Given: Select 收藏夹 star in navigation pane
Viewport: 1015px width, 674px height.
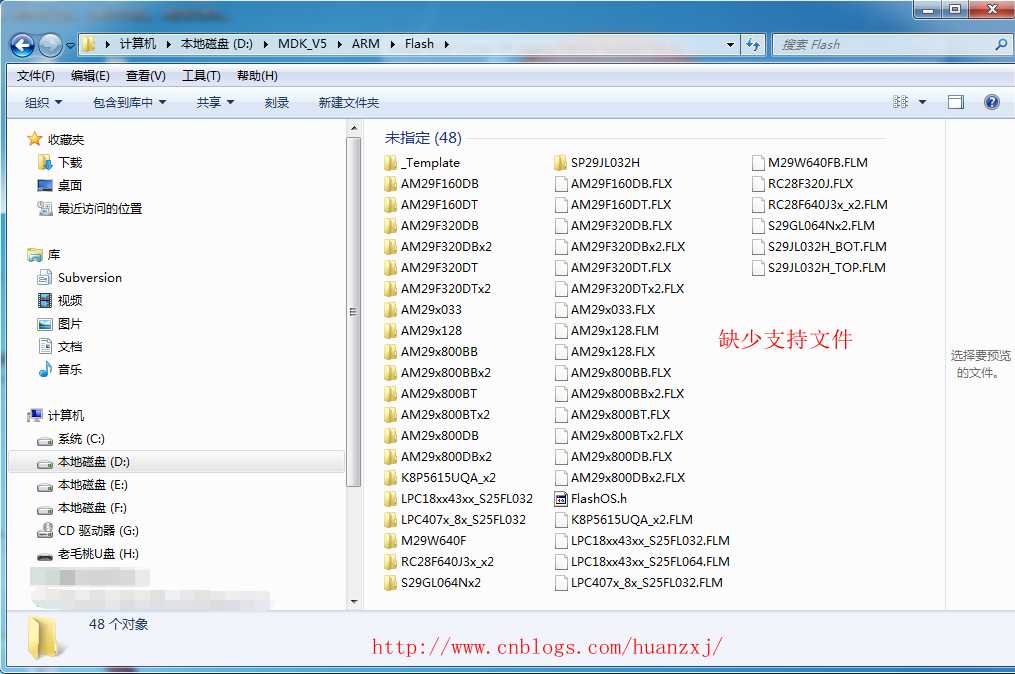Looking at the screenshot, I should (34, 139).
